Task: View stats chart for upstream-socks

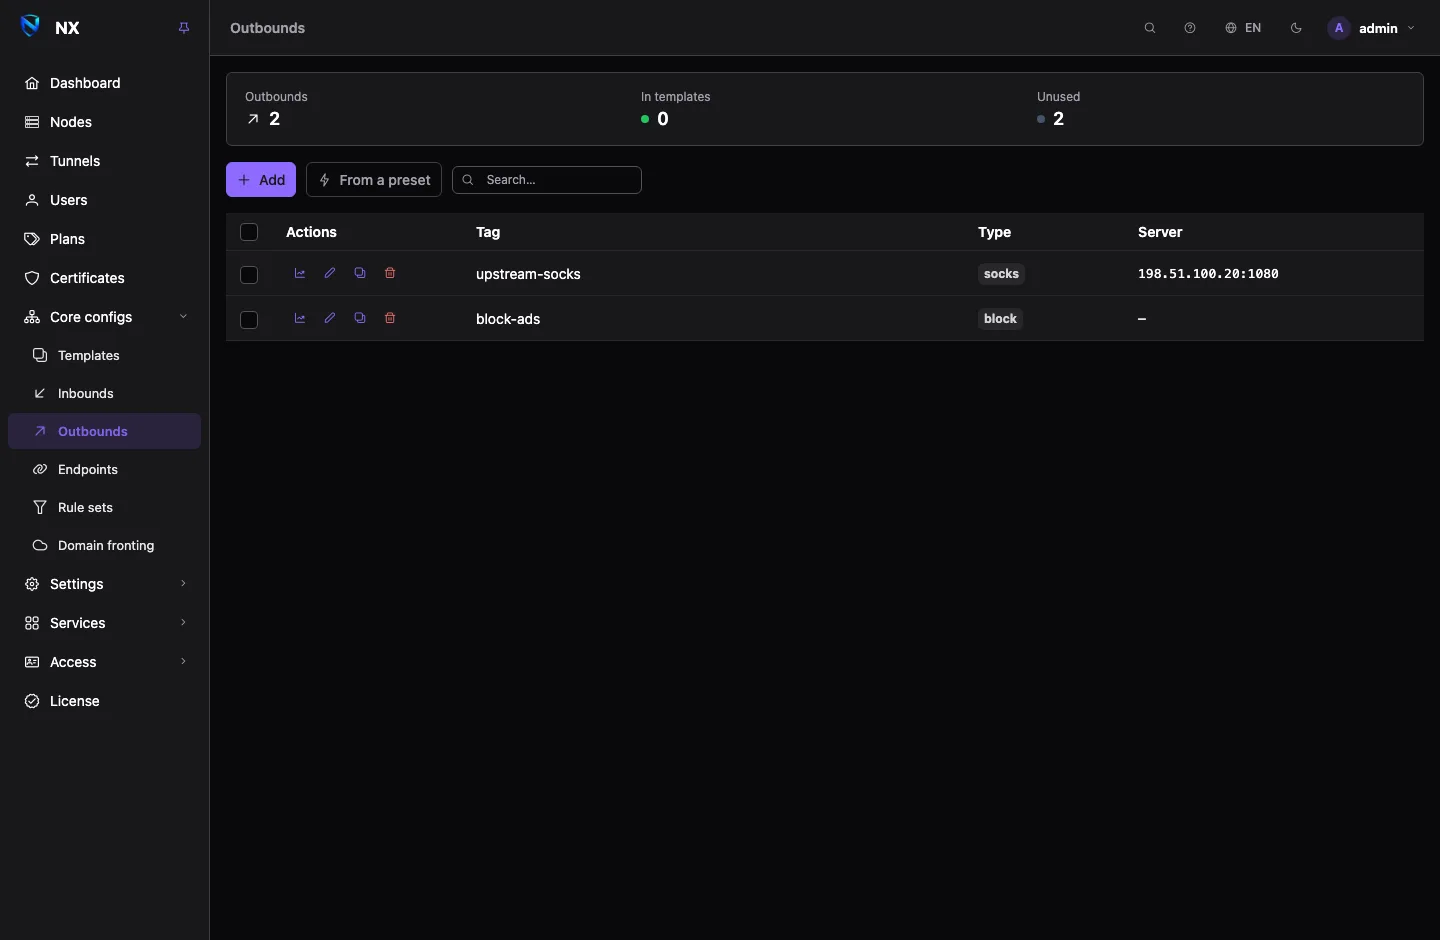Action: (x=300, y=273)
